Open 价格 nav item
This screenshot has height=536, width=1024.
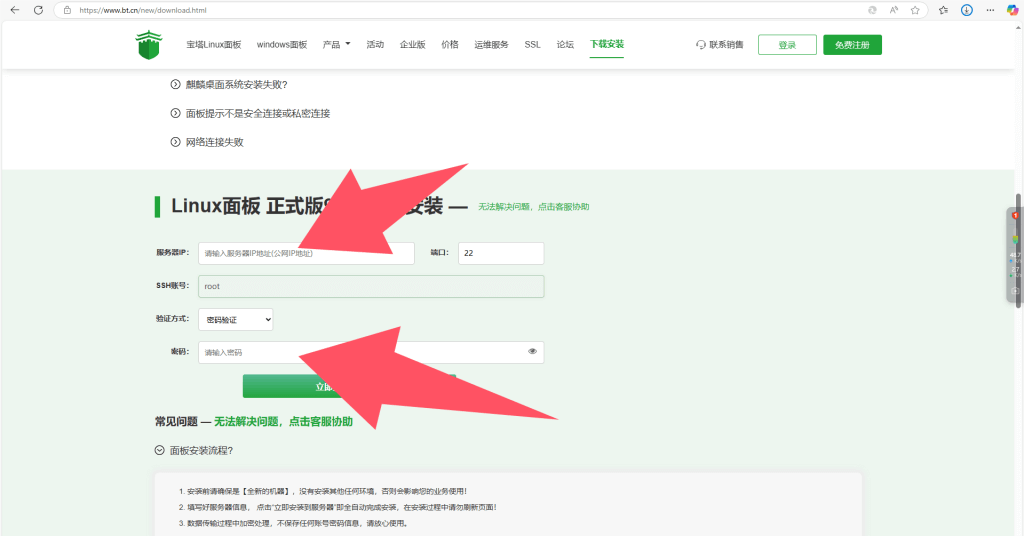click(449, 44)
